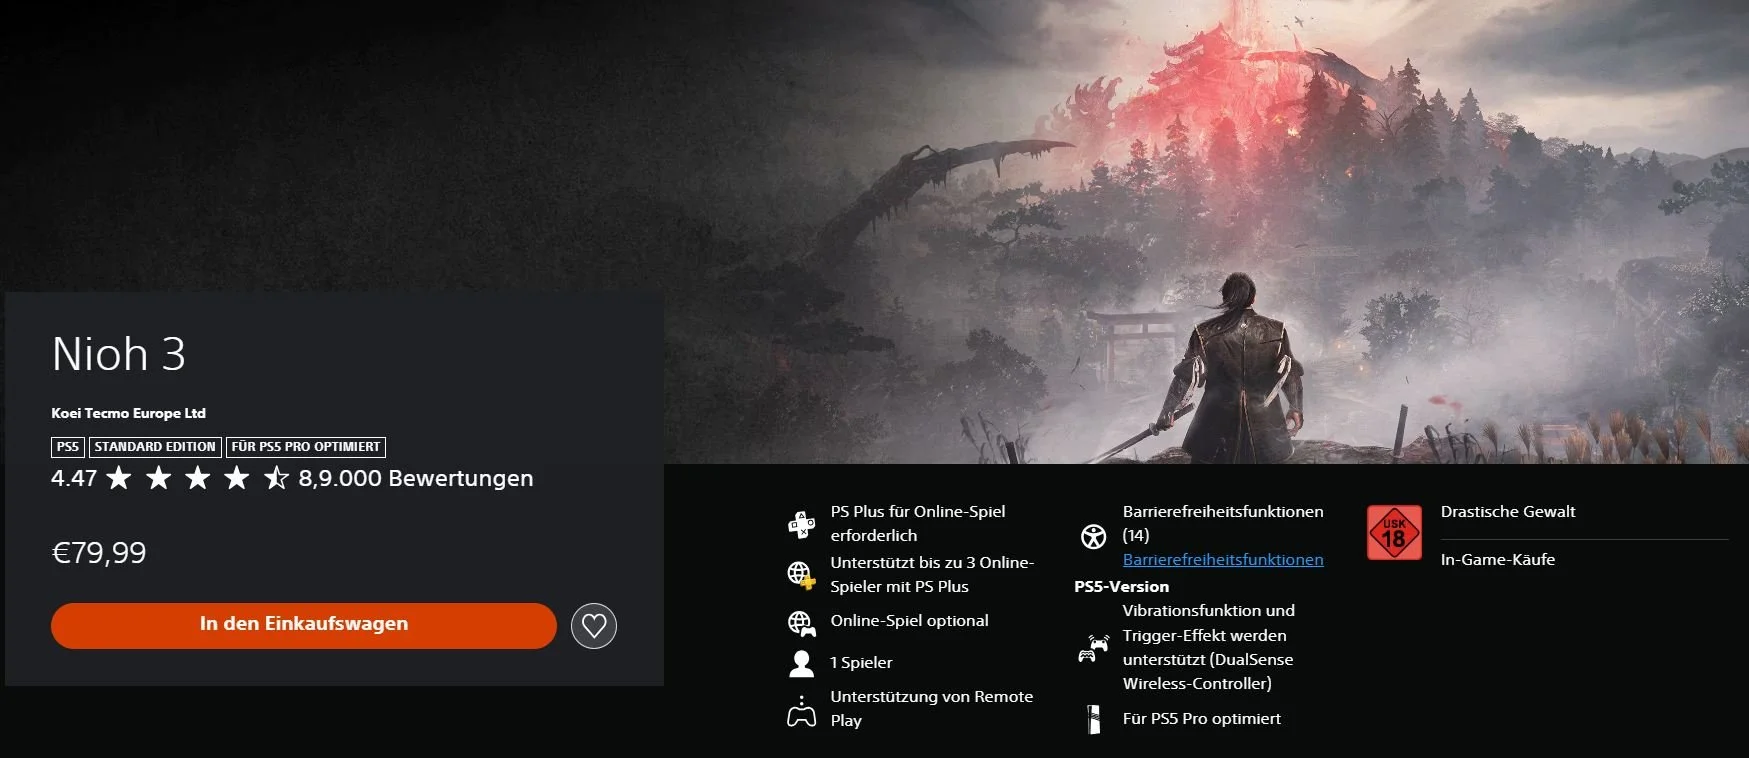Click the Nioh 3 title
The height and width of the screenshot is (758, 1749).
coord(118,354)
